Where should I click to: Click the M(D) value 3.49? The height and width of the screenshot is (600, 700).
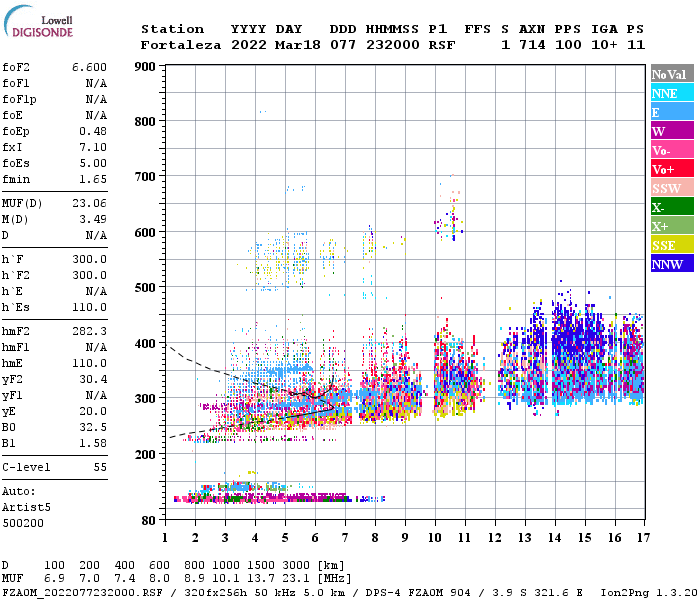[x=93, y=220]
